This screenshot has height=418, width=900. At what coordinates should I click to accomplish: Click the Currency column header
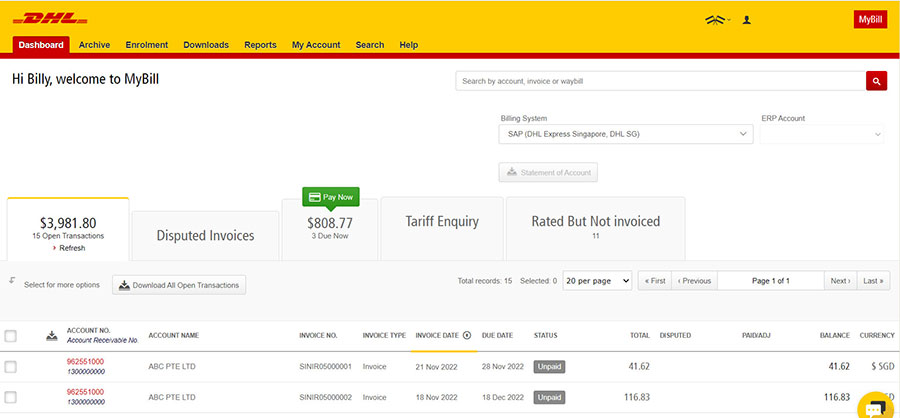coord(876,335)
